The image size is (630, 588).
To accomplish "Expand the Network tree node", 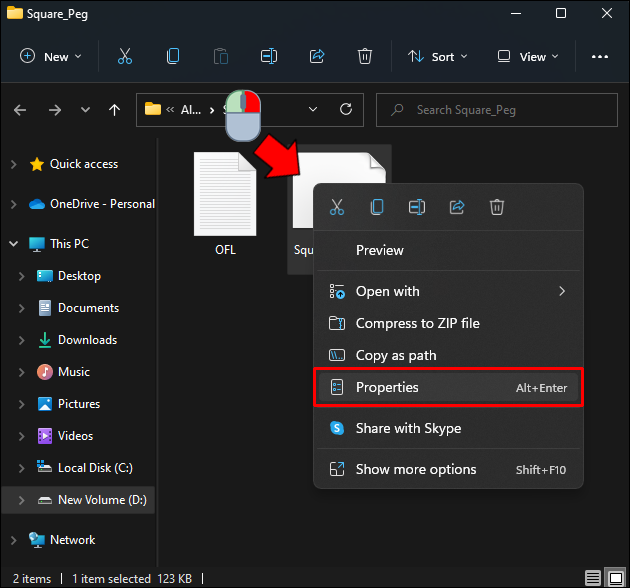I will pyautogui.click(x=14, y=540).
